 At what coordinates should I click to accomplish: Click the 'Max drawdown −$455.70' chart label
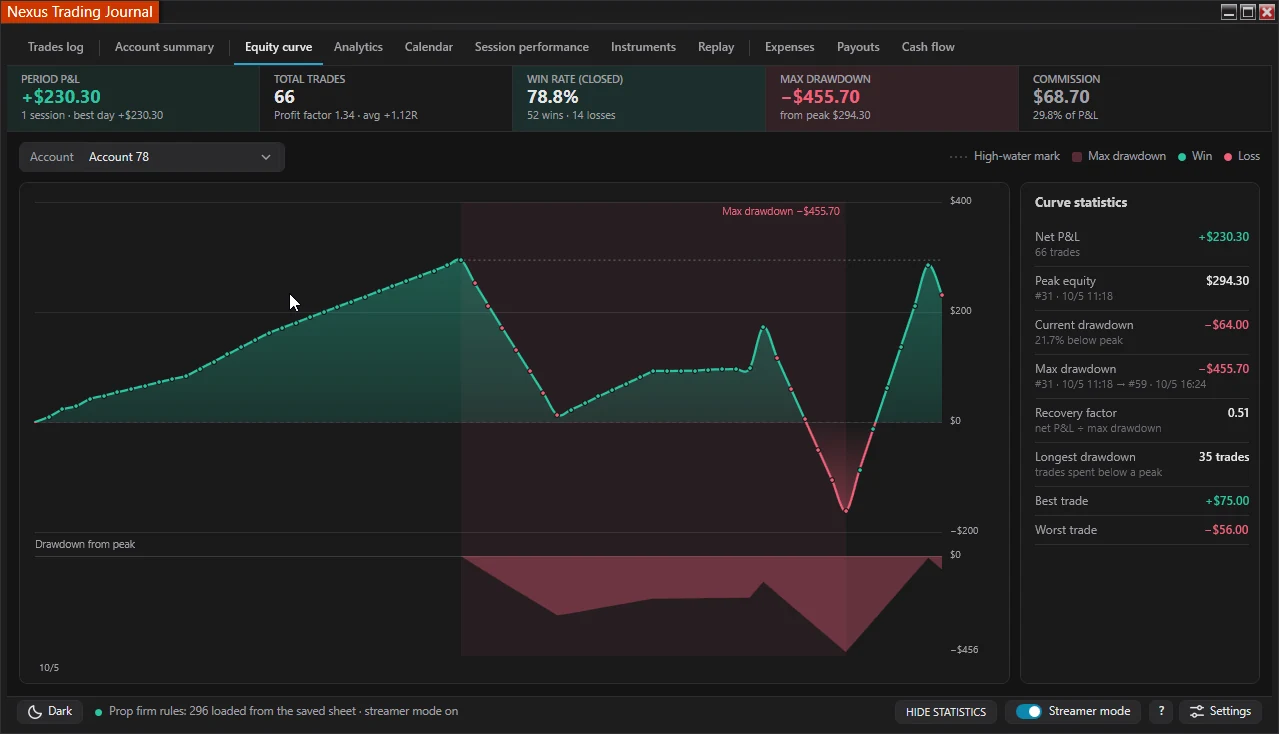(781, 212)
